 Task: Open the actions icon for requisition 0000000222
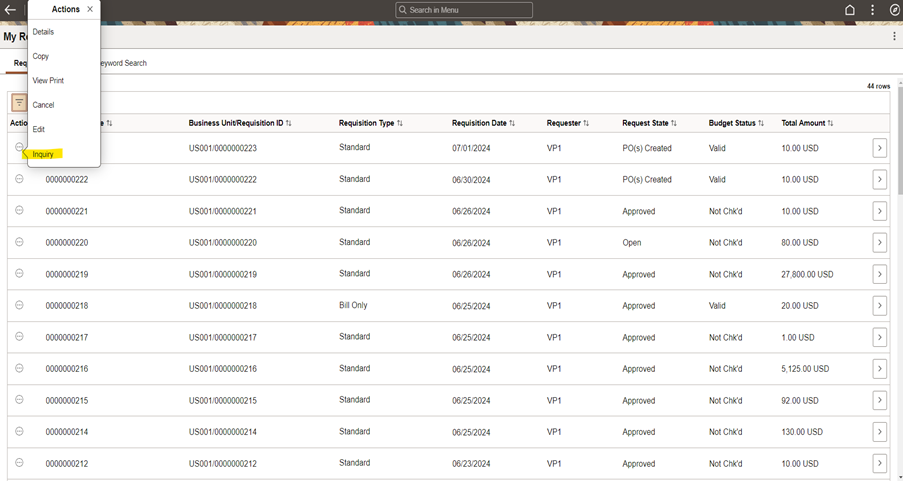pos(19,179)
